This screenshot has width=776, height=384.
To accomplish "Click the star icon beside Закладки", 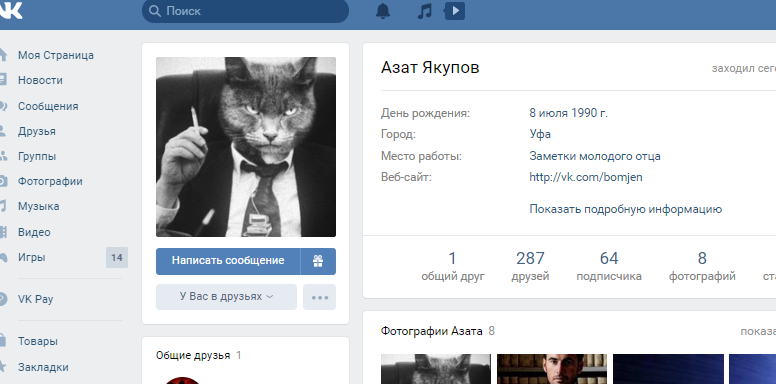I will coord(2,367).
